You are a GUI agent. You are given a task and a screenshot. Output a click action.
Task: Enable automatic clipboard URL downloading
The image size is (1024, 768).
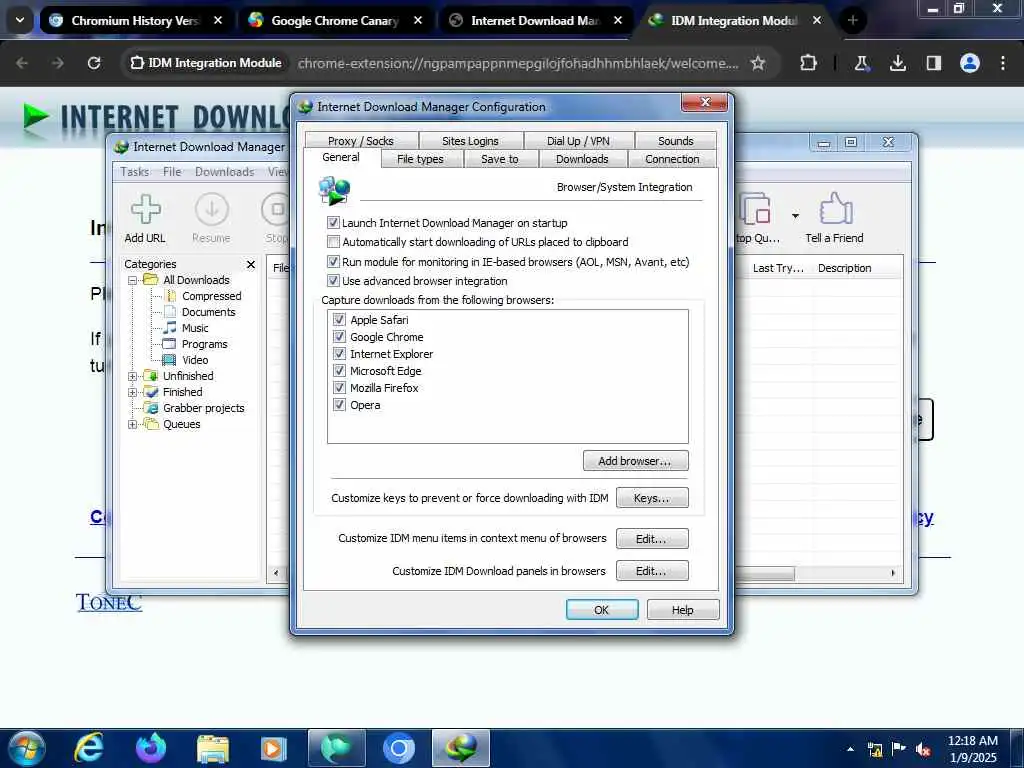333,242
